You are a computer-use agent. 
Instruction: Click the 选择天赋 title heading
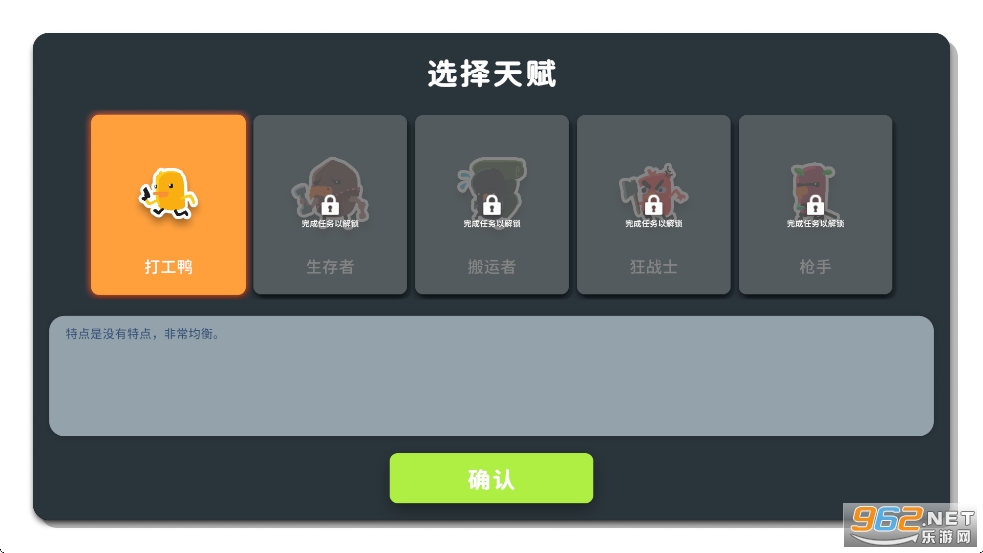click(x=492, y=74)
